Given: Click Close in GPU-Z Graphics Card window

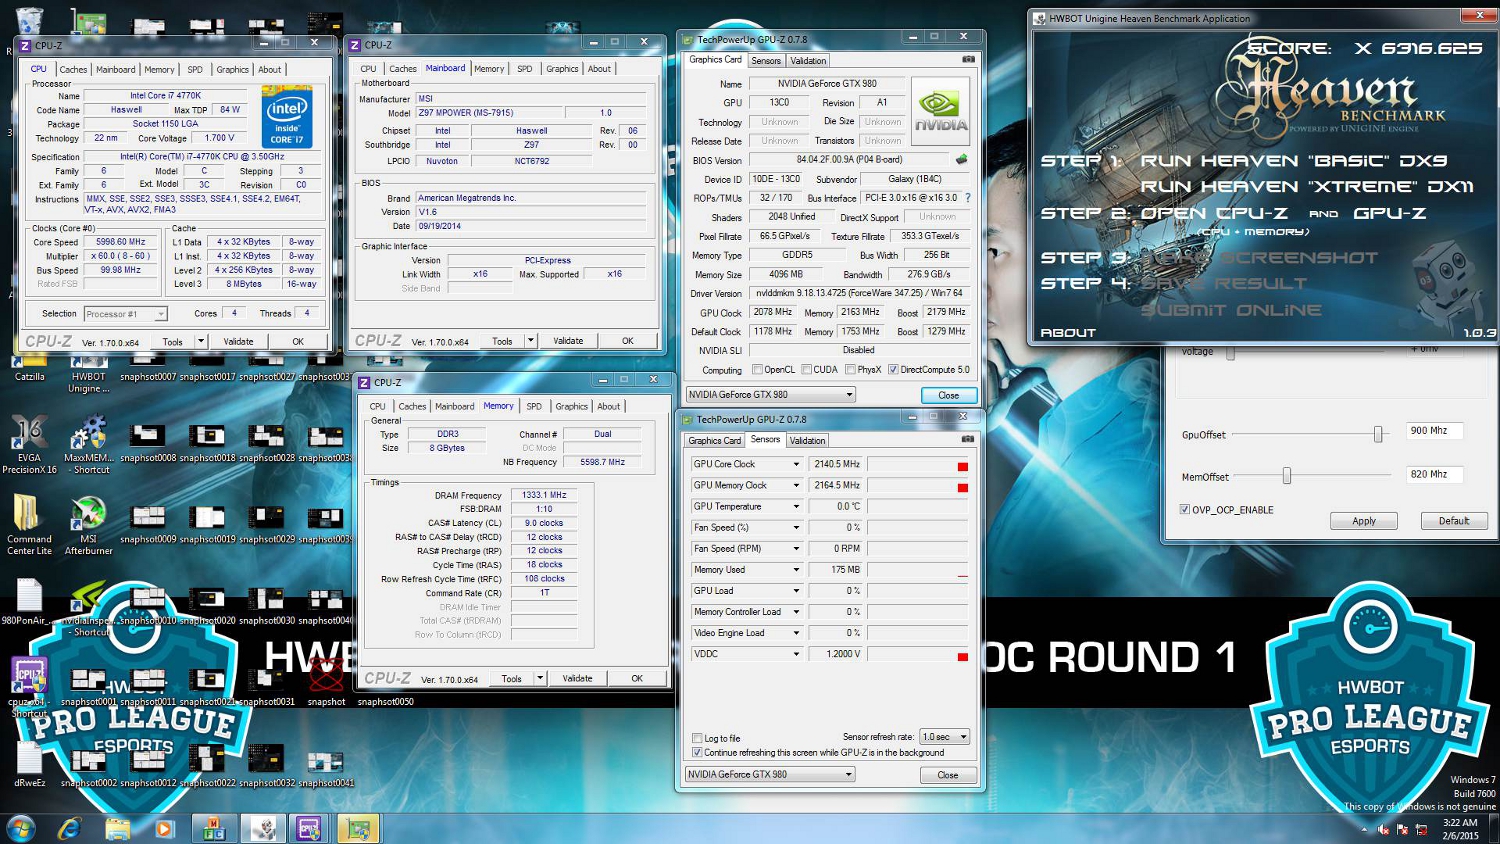Looking at the screenshot, I should [x=948, y=395].
